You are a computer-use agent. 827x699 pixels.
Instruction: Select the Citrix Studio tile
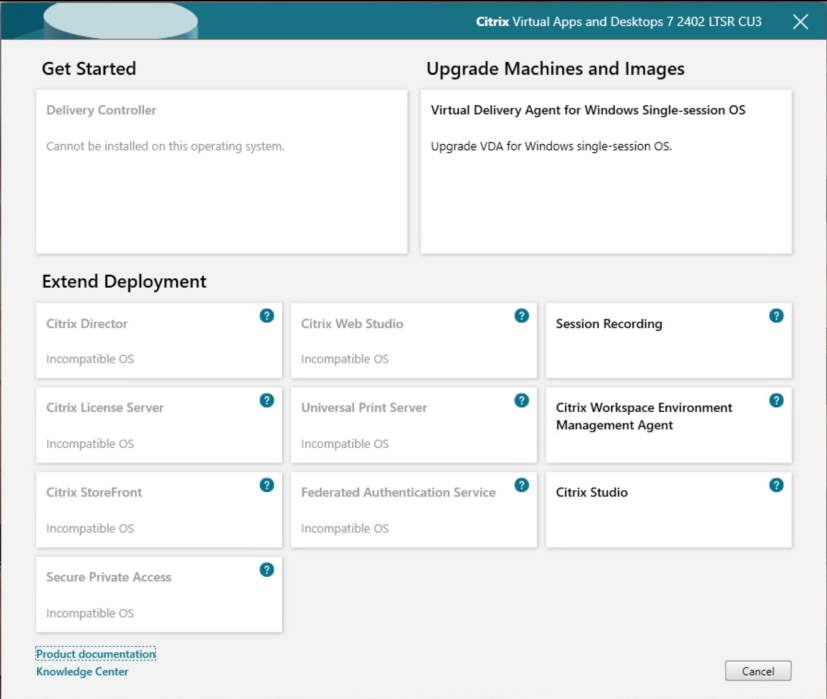point(669,510)
